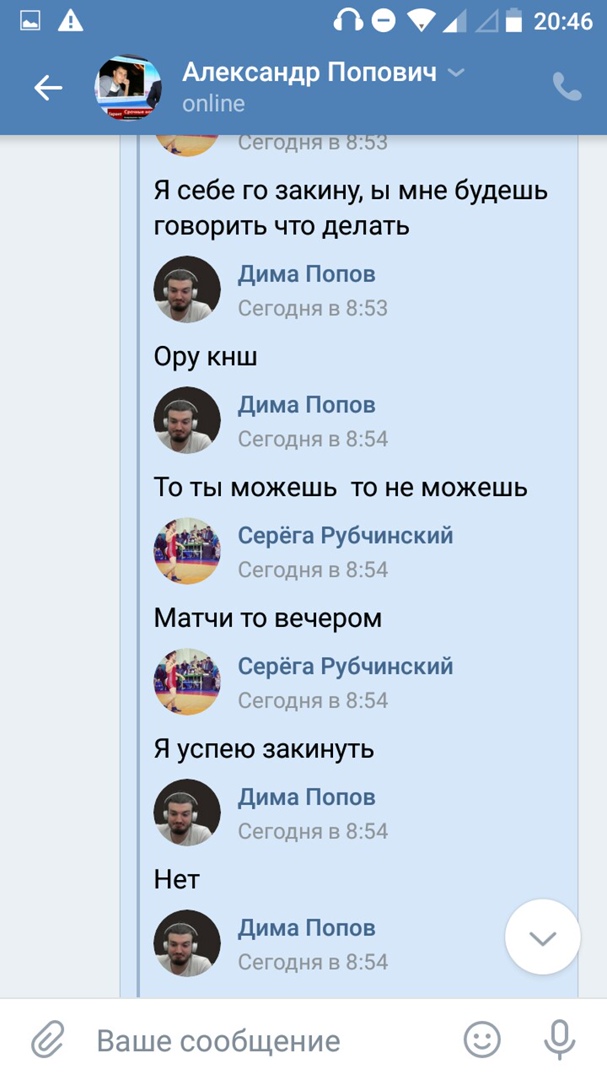The width and height of the screenshot is (607, 1080).
Task: Open Серёга Рубчинский name above Матчи то вечером
Action: (345, 536)
